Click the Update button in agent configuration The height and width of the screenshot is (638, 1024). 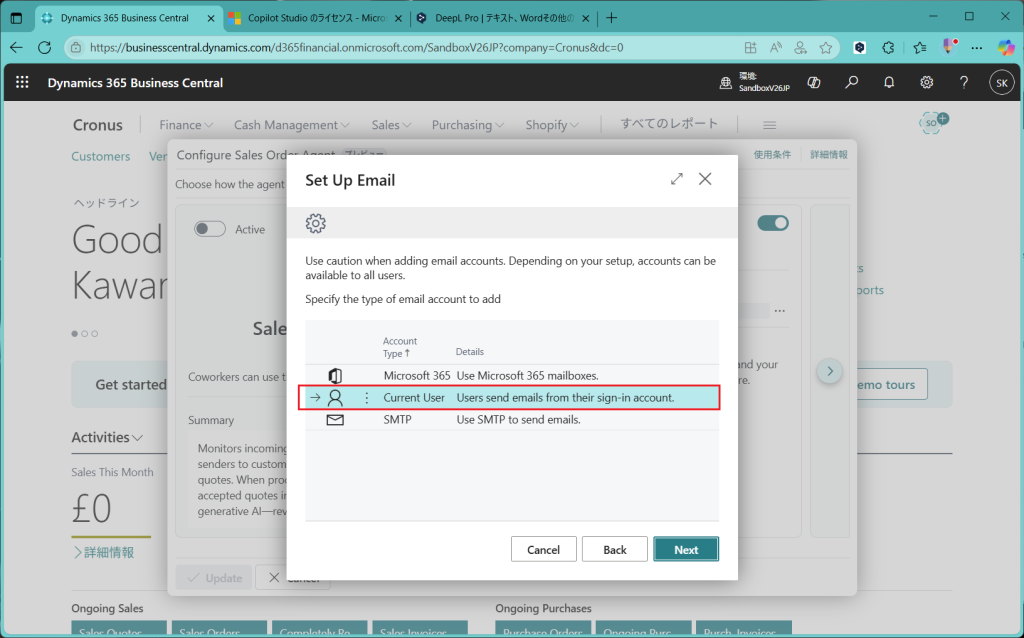click(214, 578)
